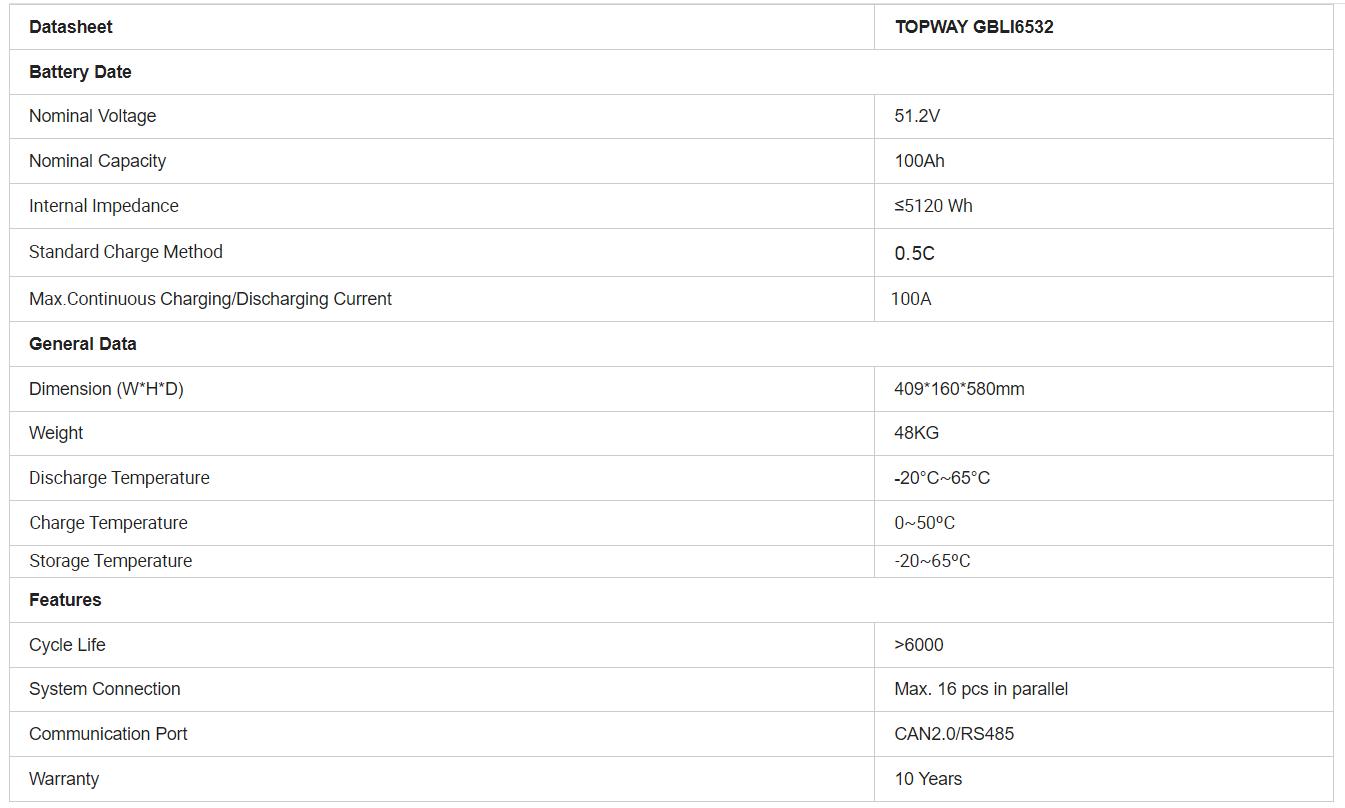Click the General Data section heading
1345x808 pixels.
pos(82,344)
